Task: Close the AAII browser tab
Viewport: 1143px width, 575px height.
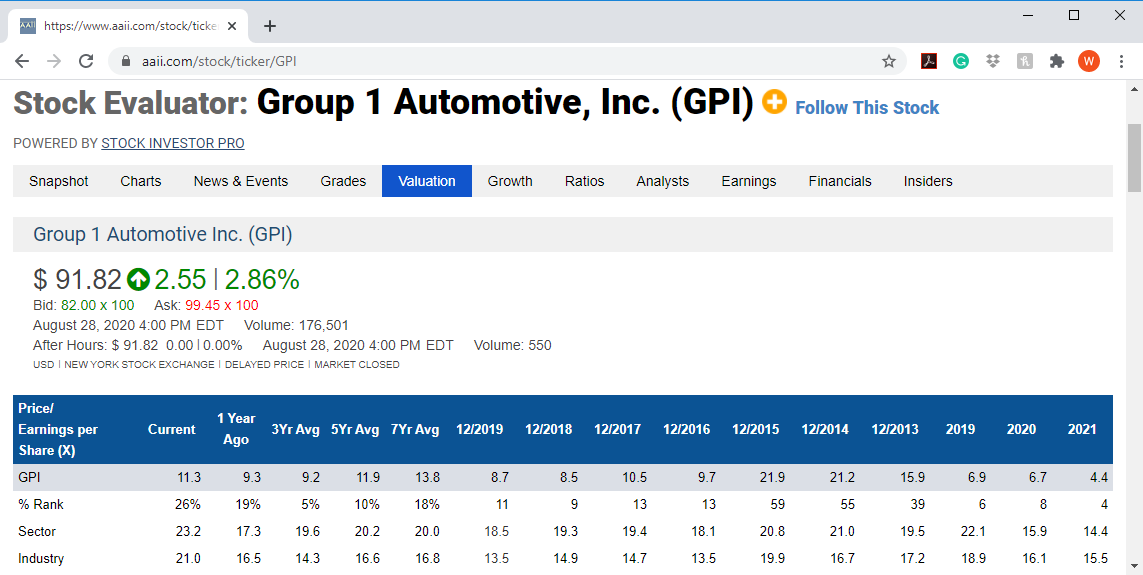Action: [232, 26]
